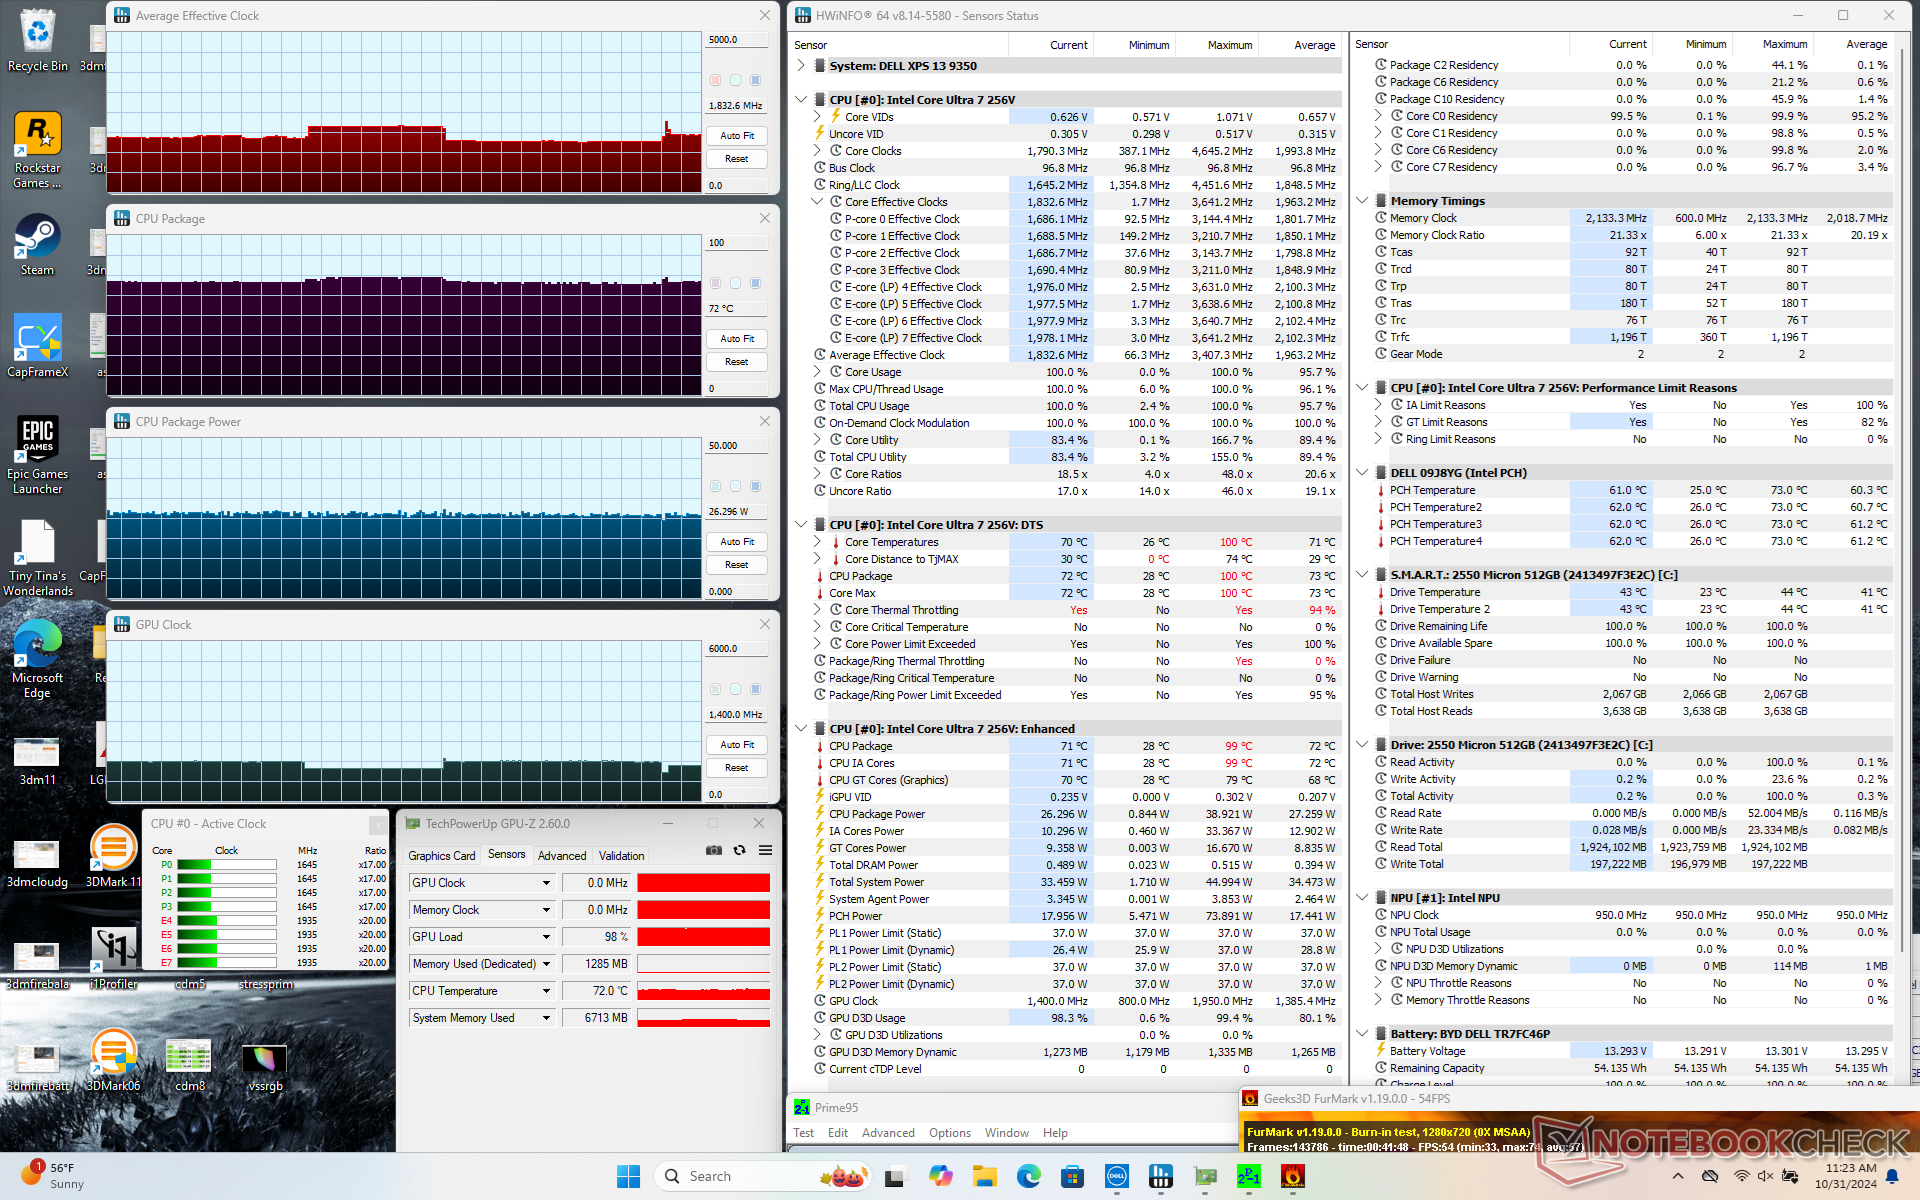Select the 3DMark06 desktop shortcut

coord(113,1059)
